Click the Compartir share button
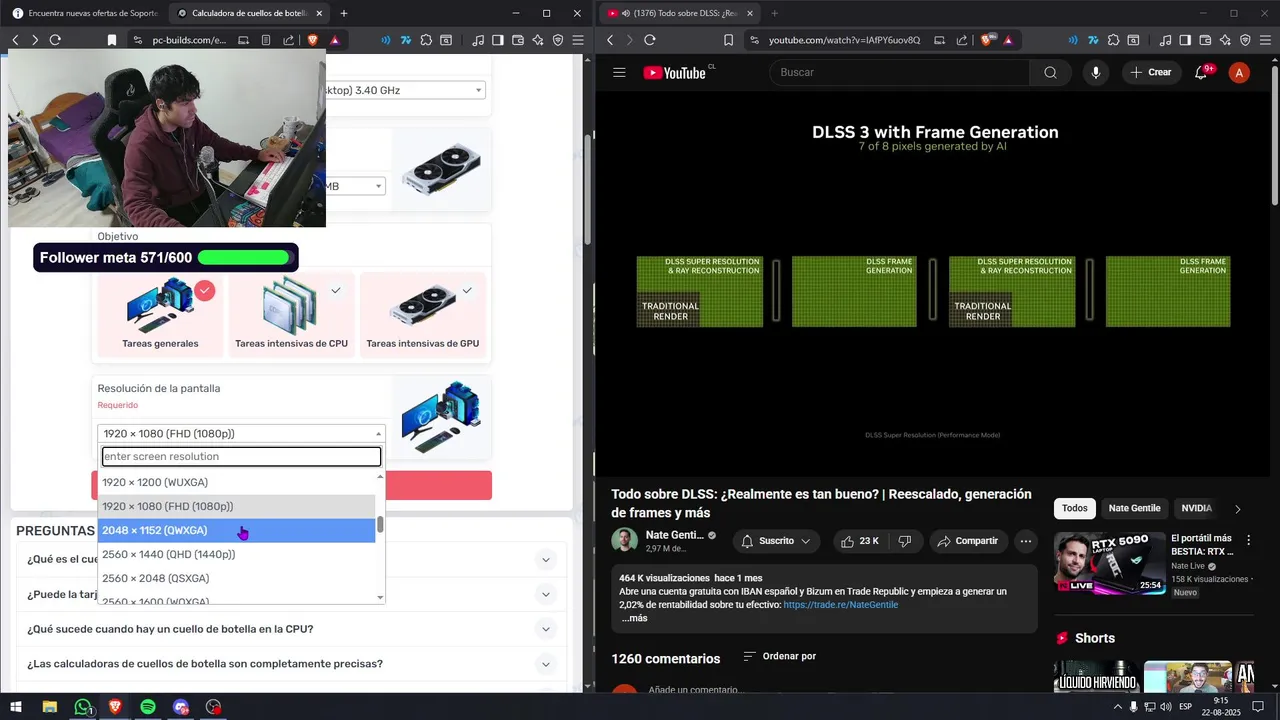The height and width of the screenshot is (720, 1280). tap(966, 541)
